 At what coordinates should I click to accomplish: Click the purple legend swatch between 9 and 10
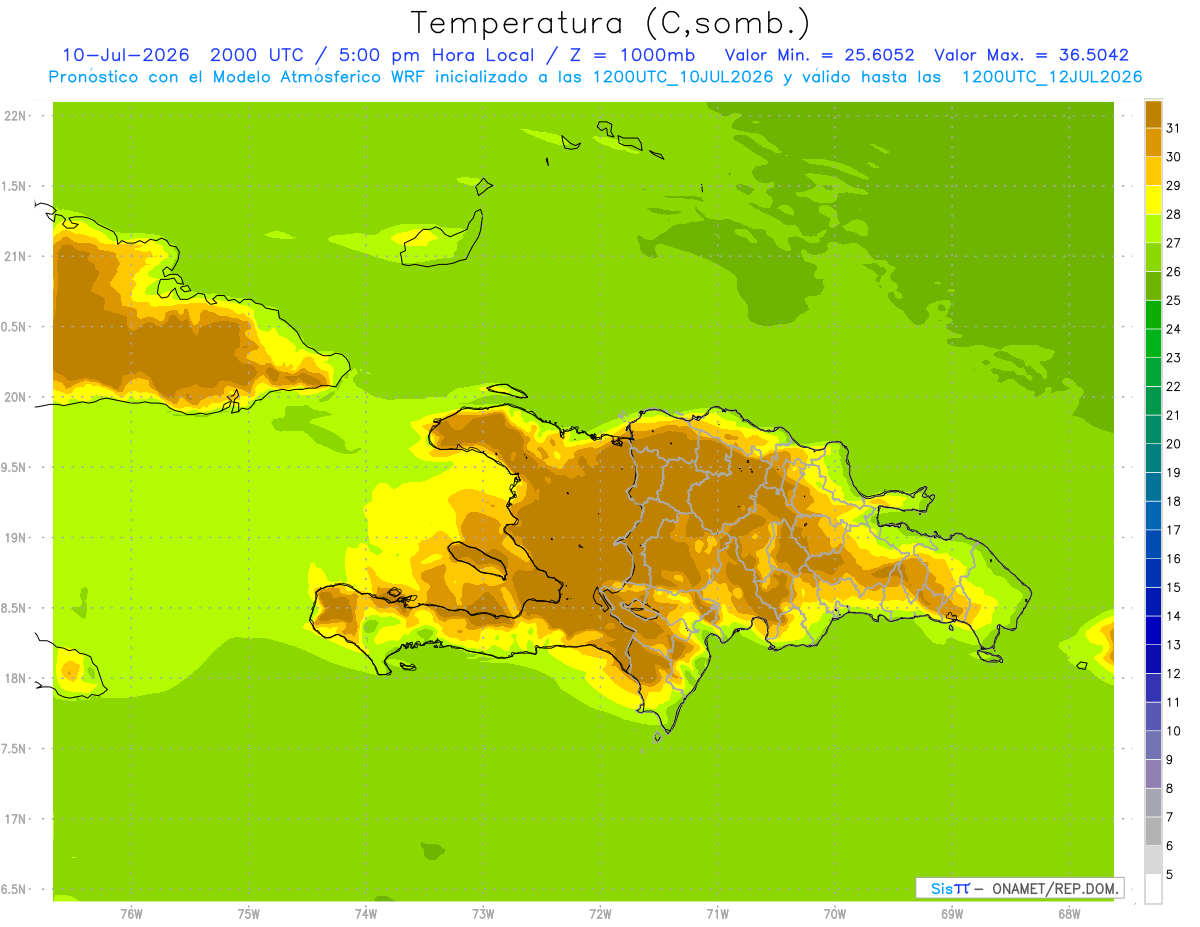point(1153,745)
